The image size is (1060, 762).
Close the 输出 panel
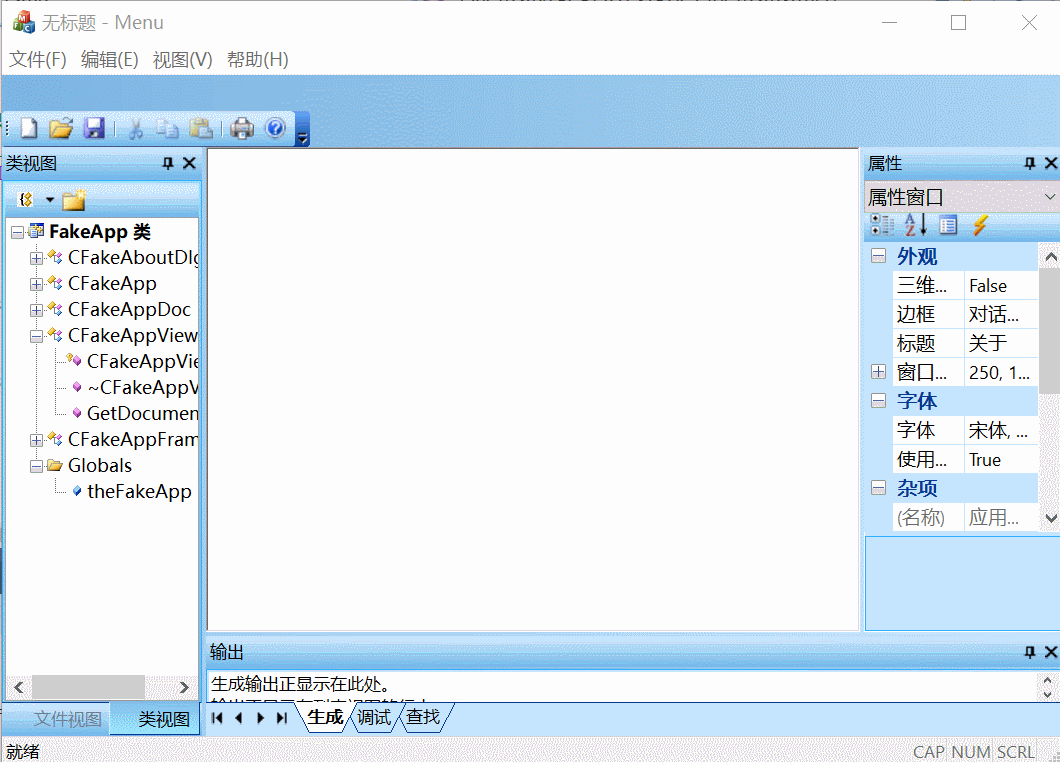point(1051,652)
